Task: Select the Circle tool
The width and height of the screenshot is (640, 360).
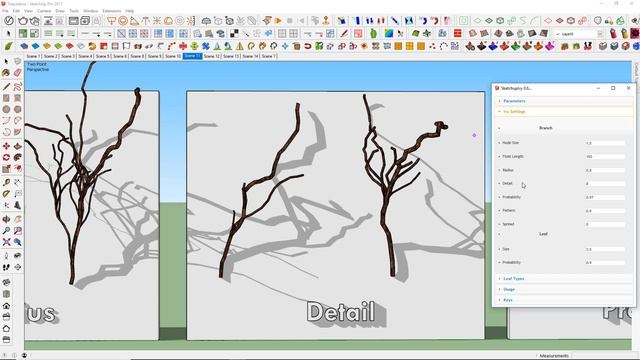Action: click(6, 109)
